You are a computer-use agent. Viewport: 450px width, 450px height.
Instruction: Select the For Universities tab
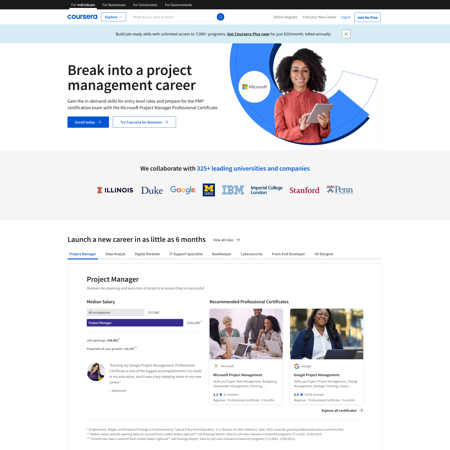pos(145,5)
